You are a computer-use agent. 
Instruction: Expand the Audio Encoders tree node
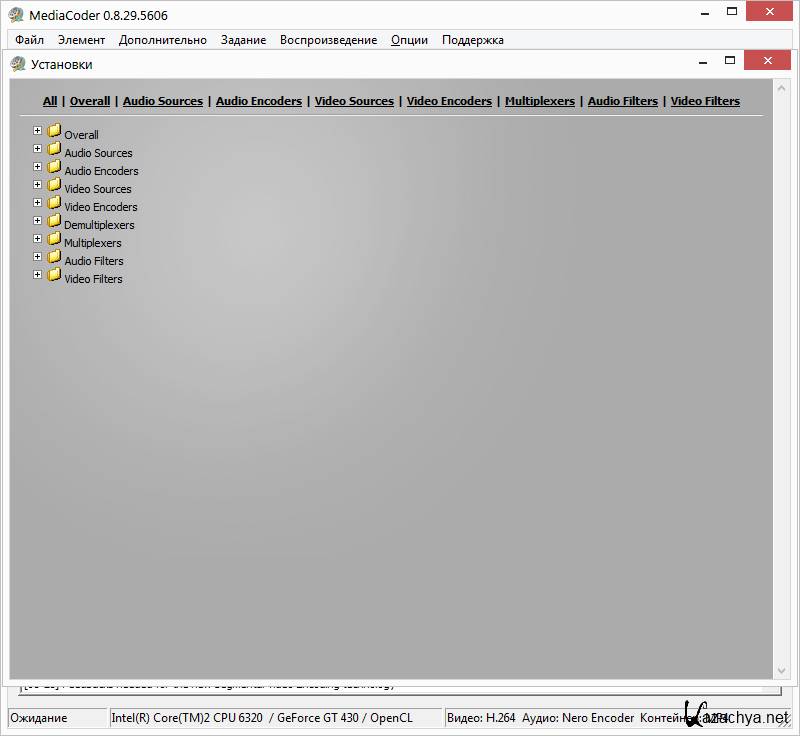click(x=38, y=167)
